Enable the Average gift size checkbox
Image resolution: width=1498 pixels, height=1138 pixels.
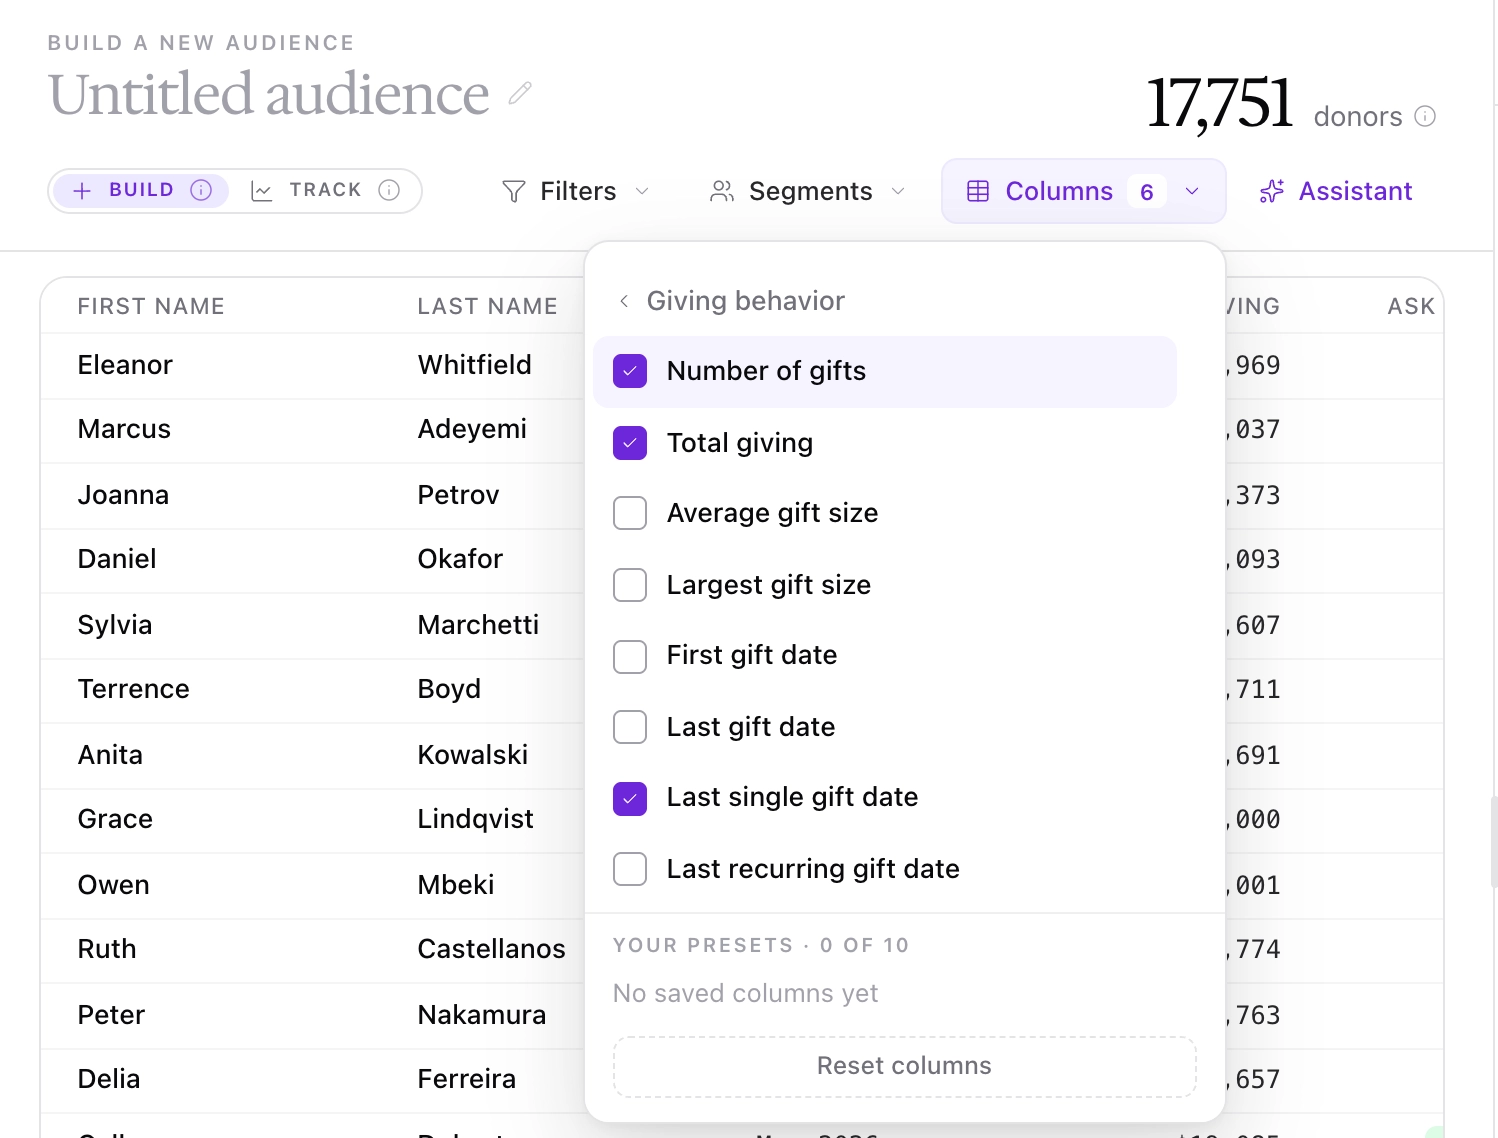630,513
